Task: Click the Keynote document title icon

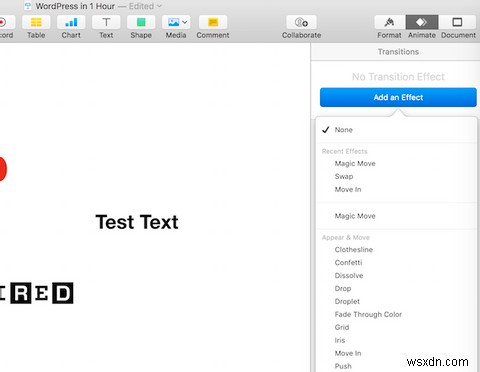Action: tap(28, 6)
